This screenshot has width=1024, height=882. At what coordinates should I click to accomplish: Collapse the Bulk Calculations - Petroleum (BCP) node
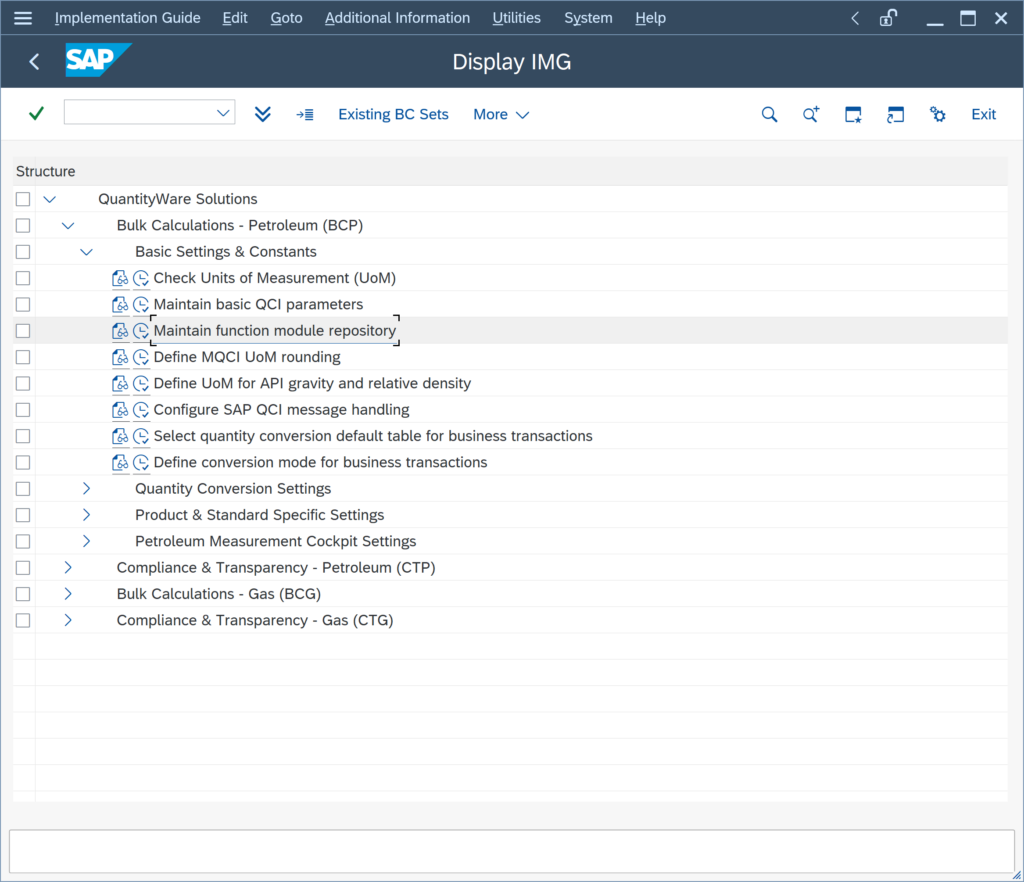coord(68,226)
